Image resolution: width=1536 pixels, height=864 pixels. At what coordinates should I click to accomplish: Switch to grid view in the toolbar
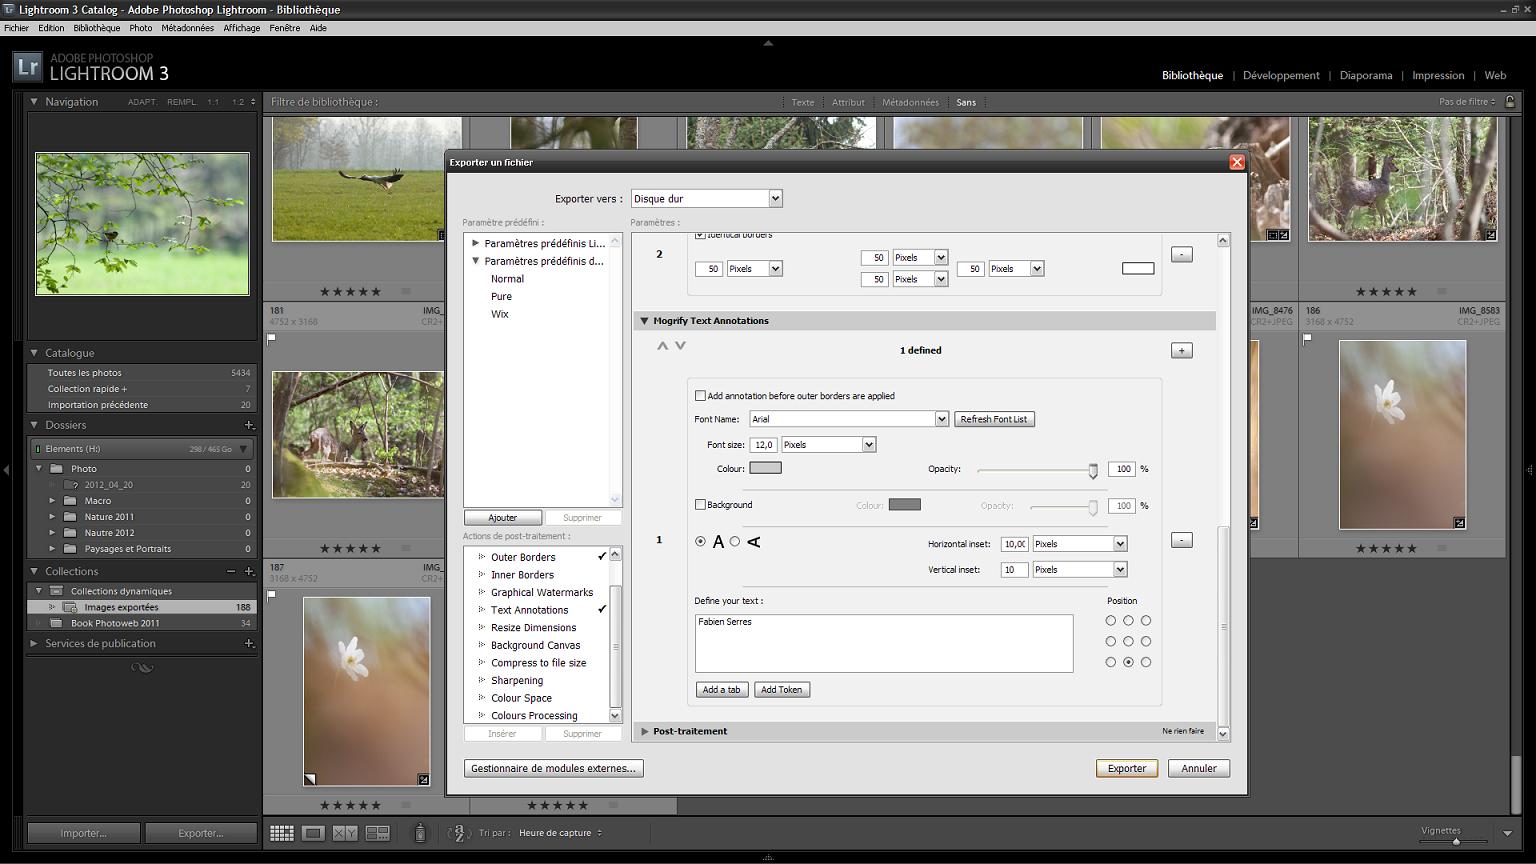(282, 833)
